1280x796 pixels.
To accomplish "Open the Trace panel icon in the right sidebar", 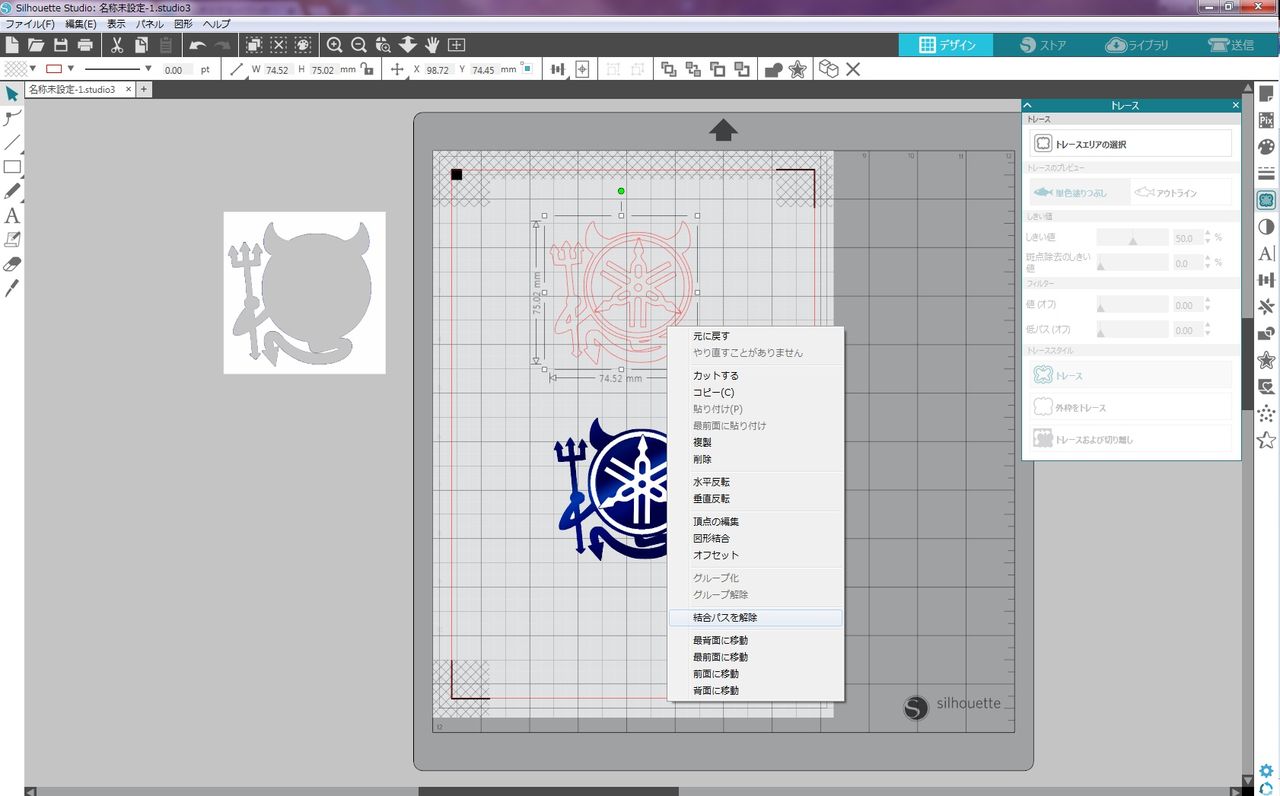I will [1266, 201].
